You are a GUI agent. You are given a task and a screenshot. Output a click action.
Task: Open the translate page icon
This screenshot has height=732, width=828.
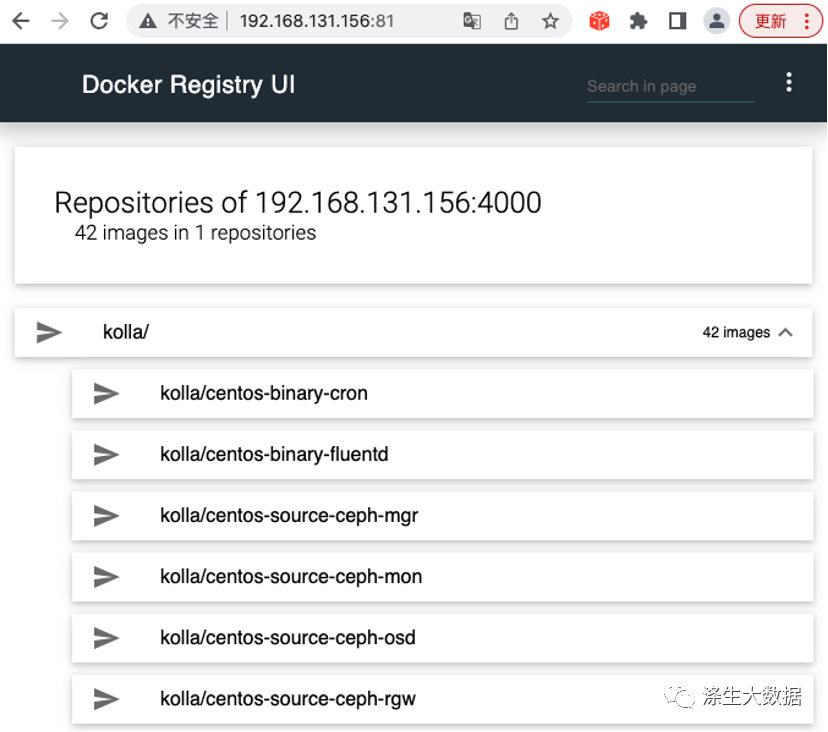click(x=472, y=21)
